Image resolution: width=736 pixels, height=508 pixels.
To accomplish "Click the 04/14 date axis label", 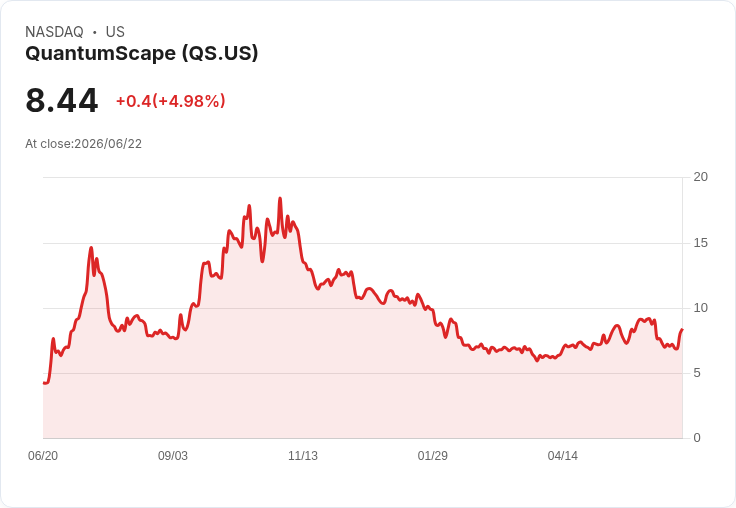I will (x=562, y=456).
